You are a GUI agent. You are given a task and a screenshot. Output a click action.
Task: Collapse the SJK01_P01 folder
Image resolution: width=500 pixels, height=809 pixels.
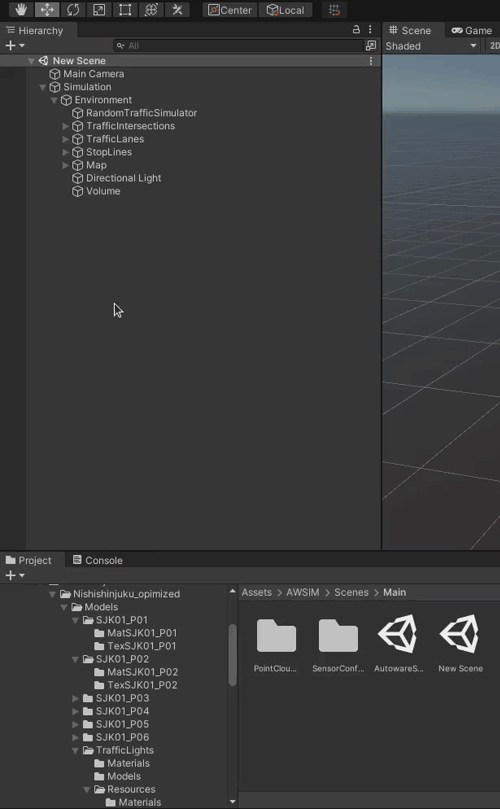(x=75, y=620)
